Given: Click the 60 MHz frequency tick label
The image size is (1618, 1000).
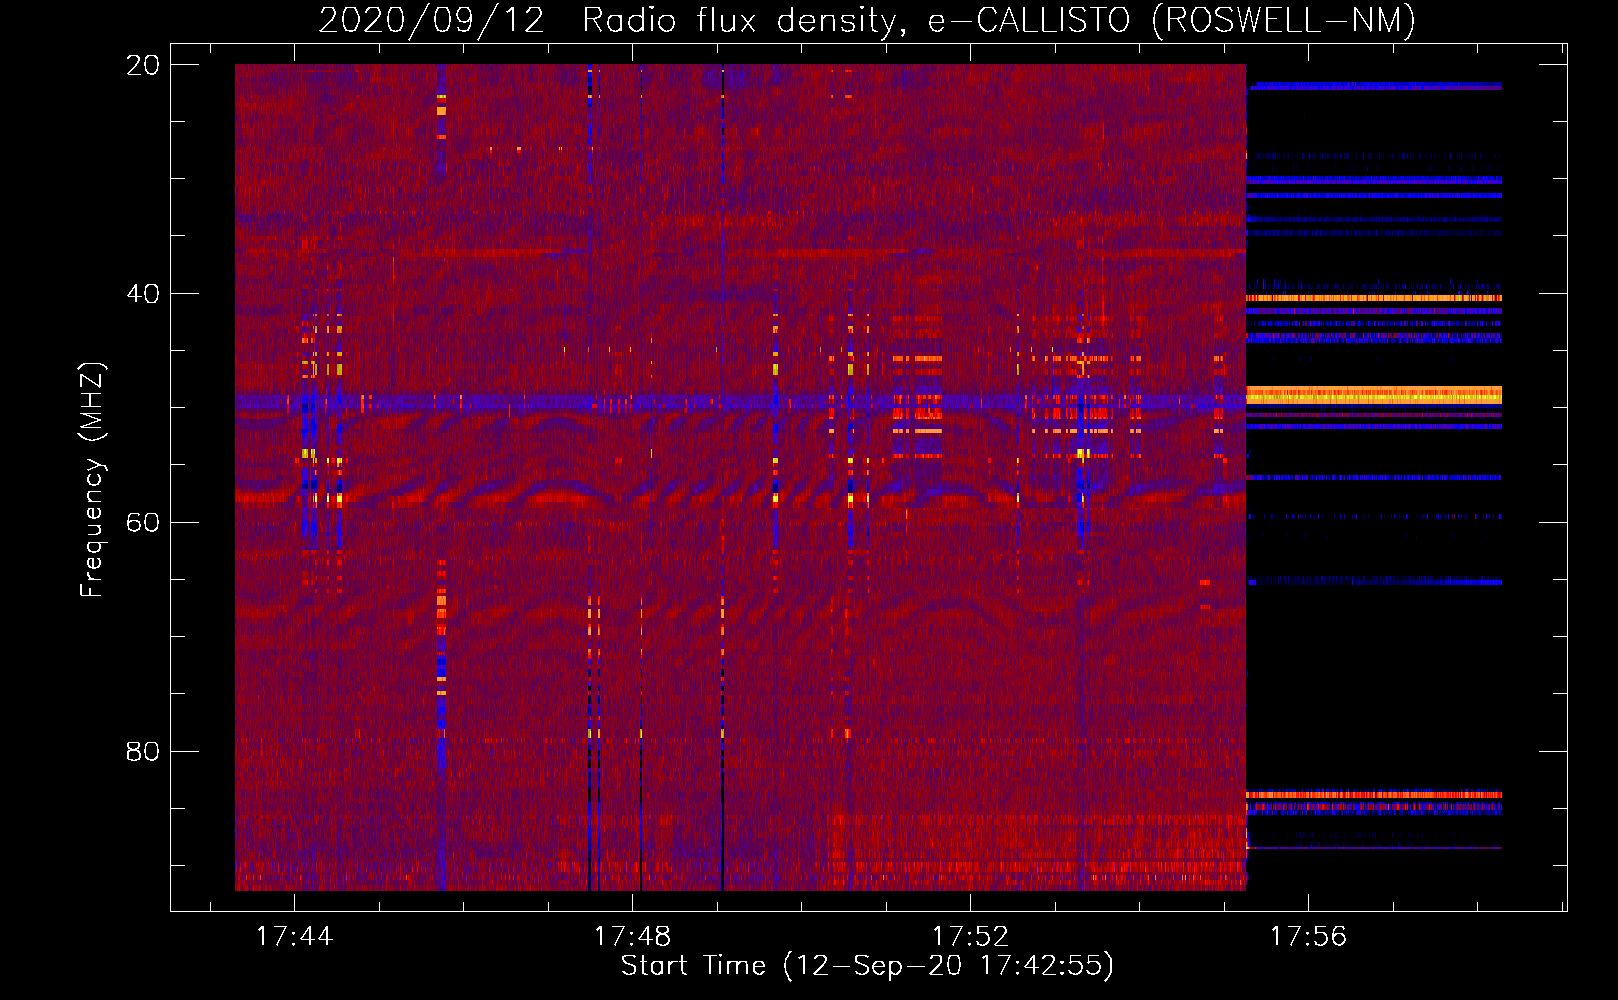Looking at the screenshot, I should click(142, 523).
